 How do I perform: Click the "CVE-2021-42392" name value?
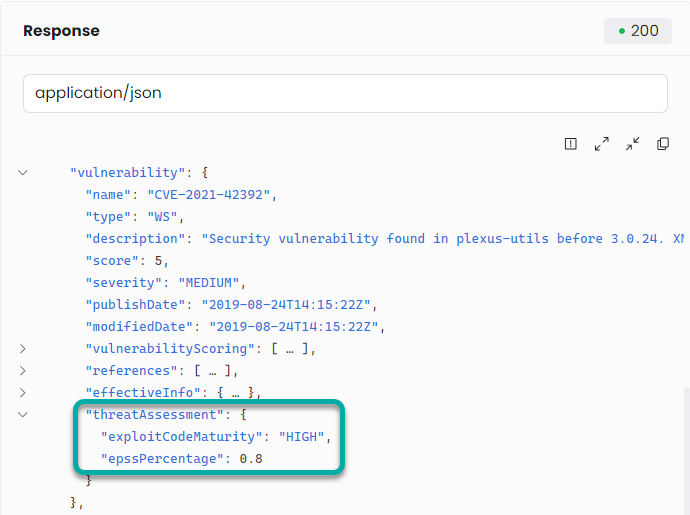click(x=208, y=195)
